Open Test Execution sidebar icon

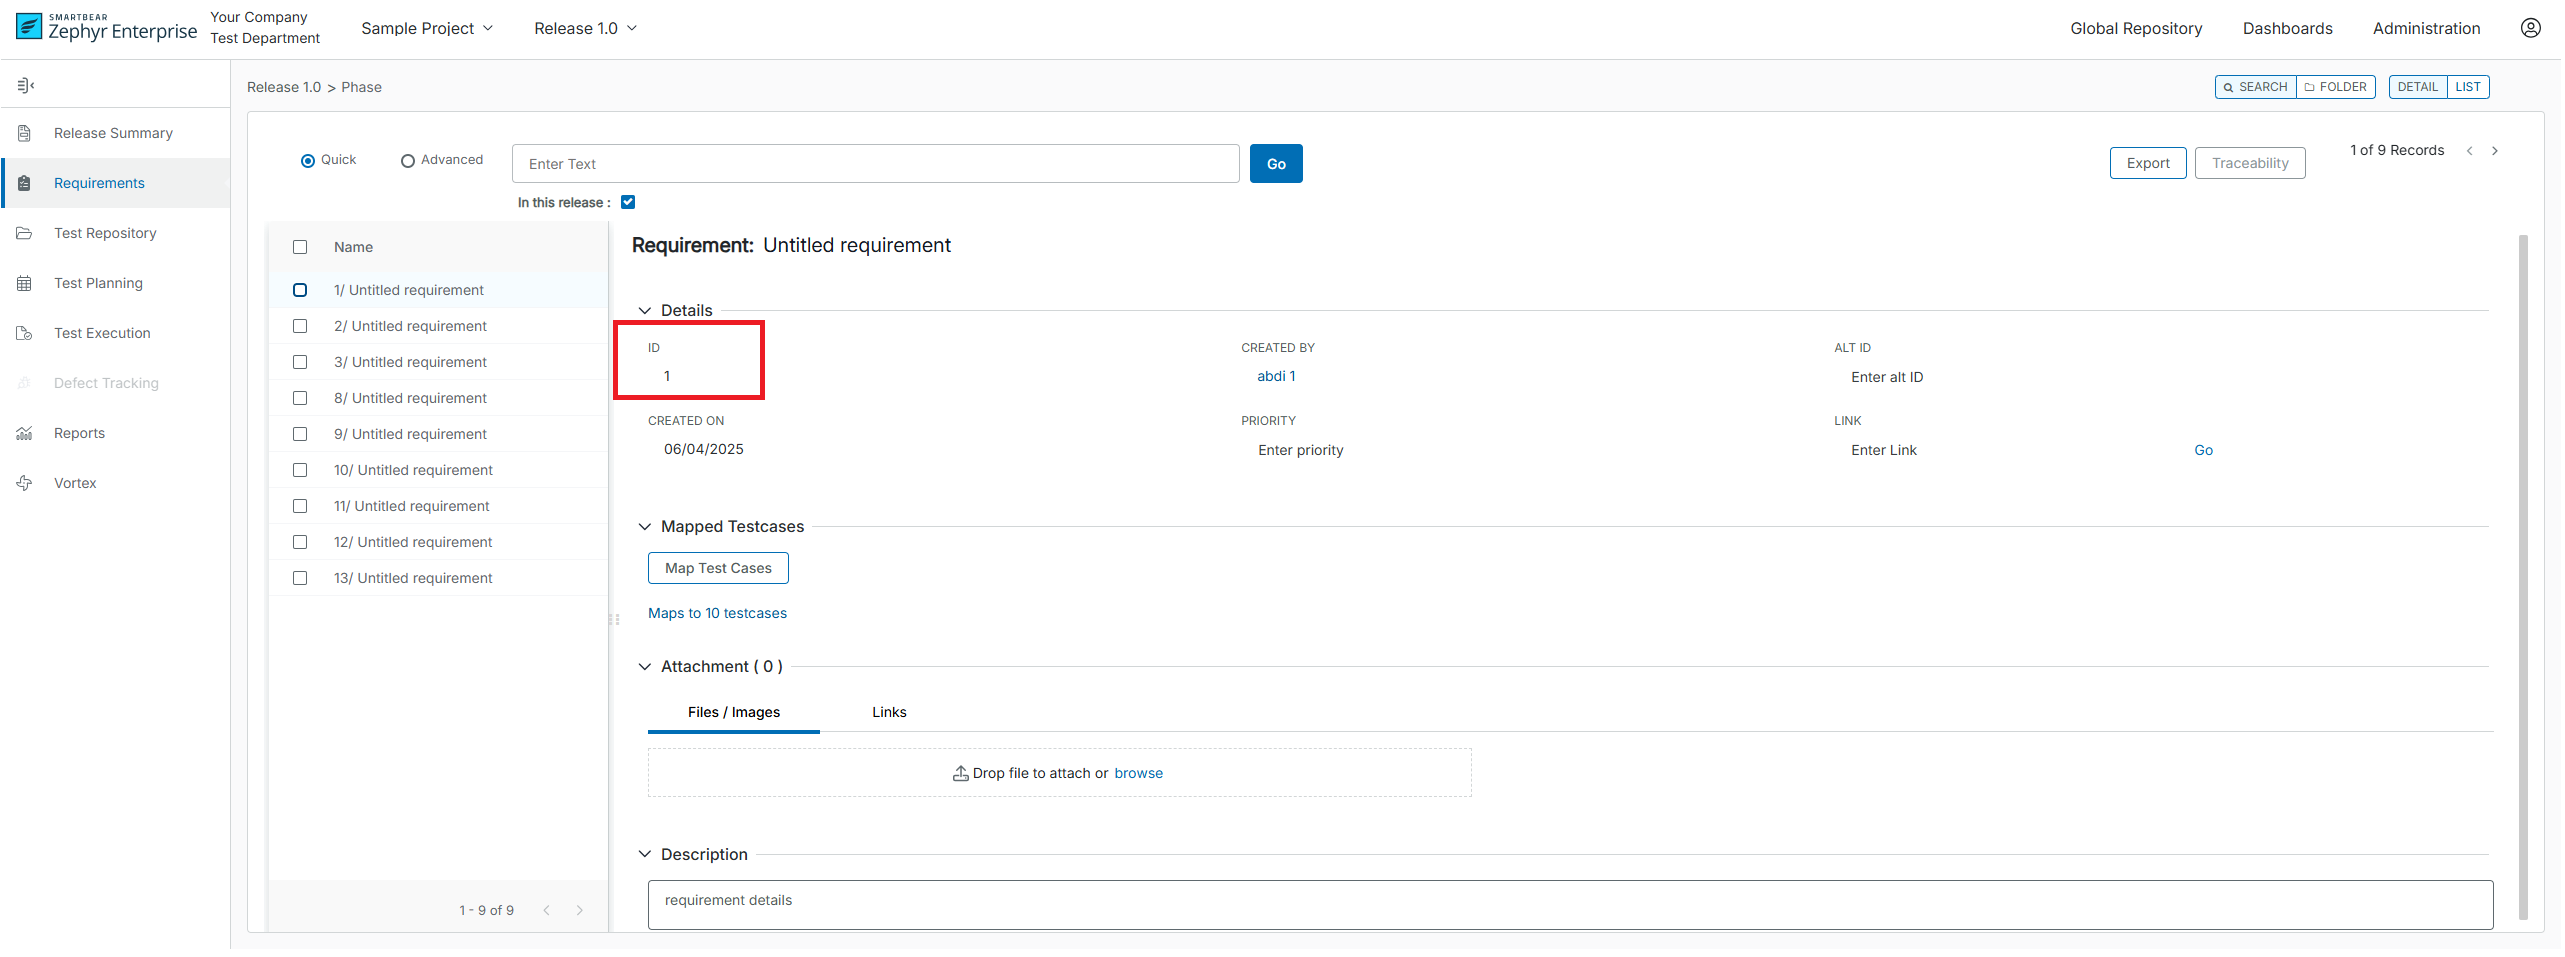25,333
